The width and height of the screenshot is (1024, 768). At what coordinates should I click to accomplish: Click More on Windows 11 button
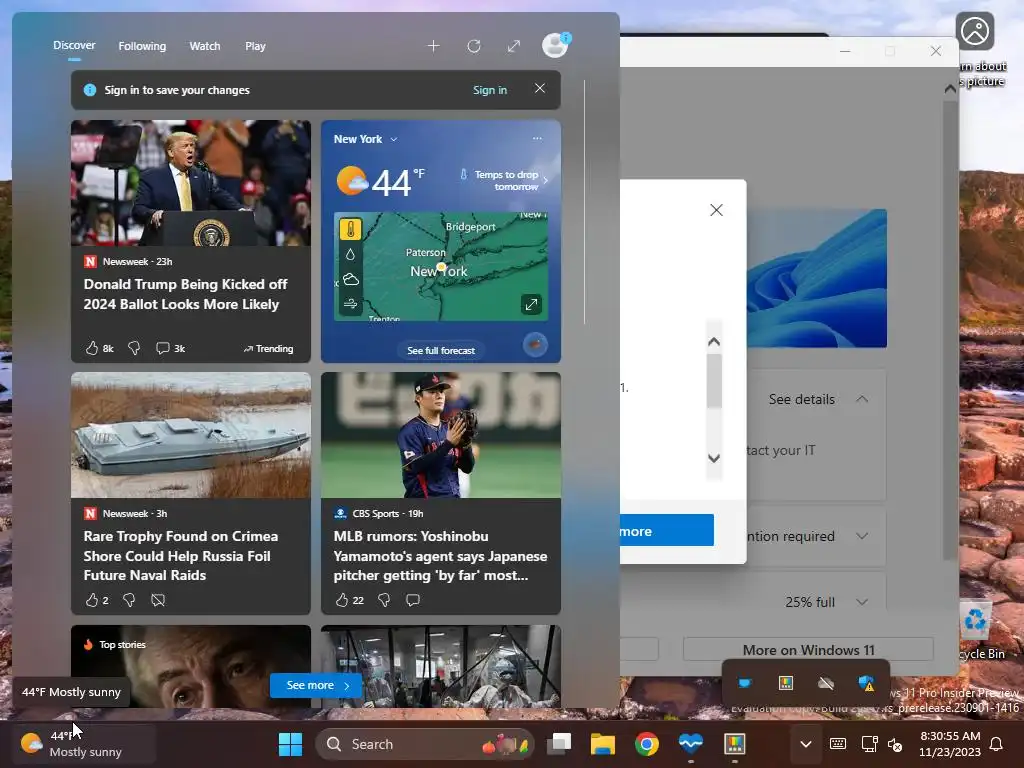[808, 650]
